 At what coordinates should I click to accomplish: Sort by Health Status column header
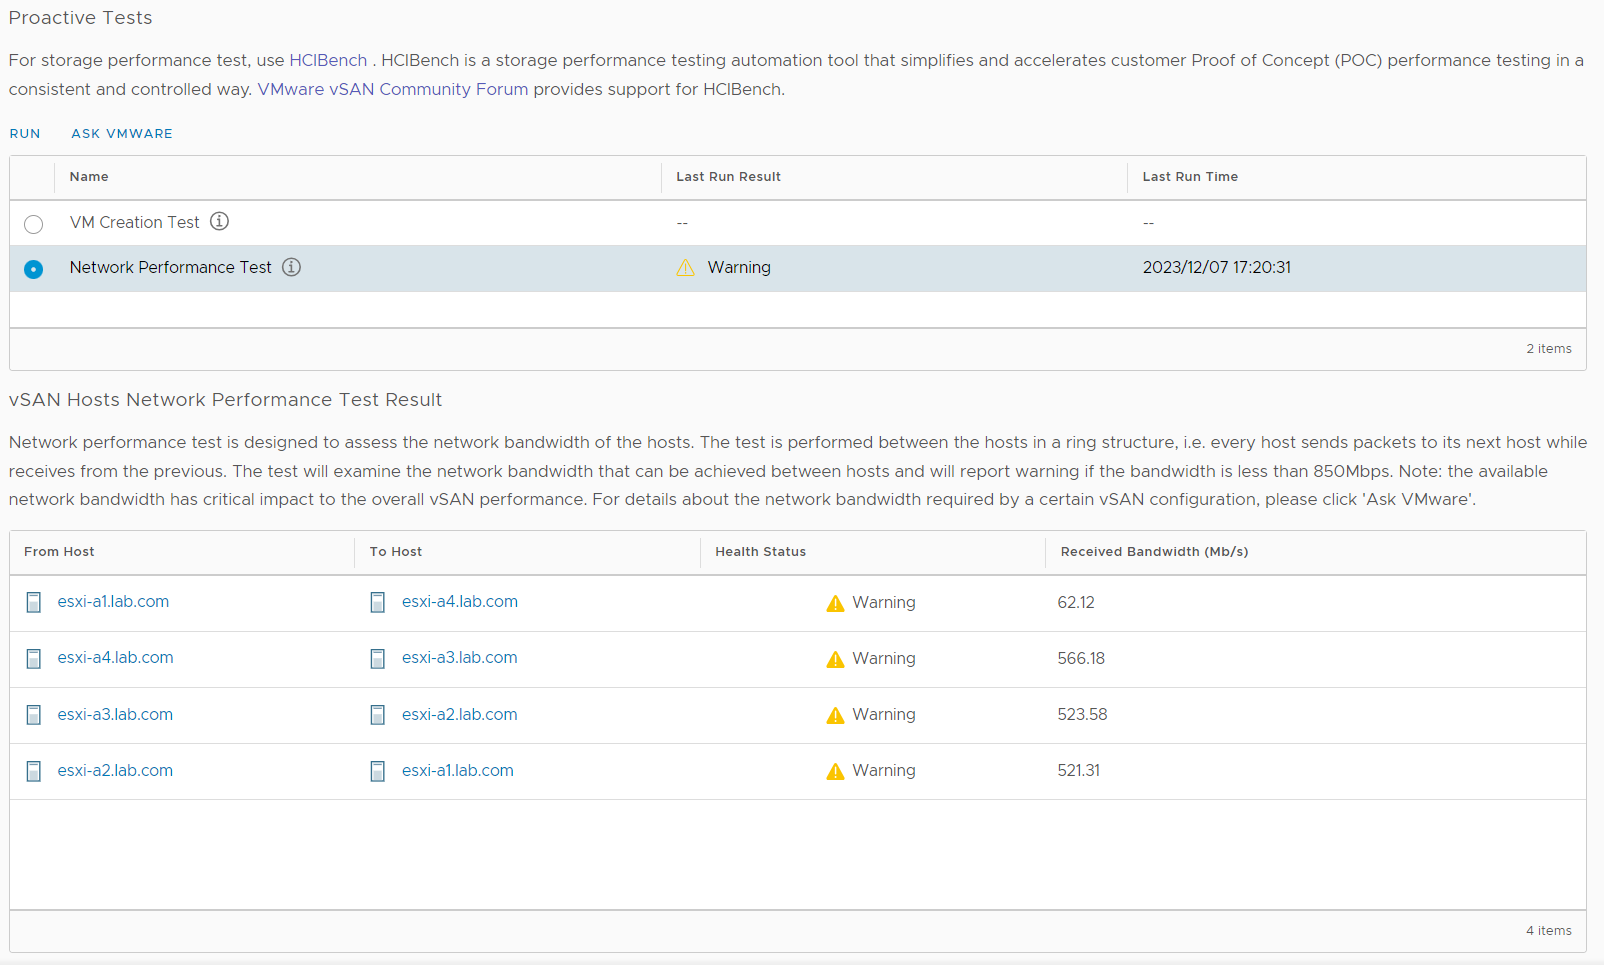point(760,552)
